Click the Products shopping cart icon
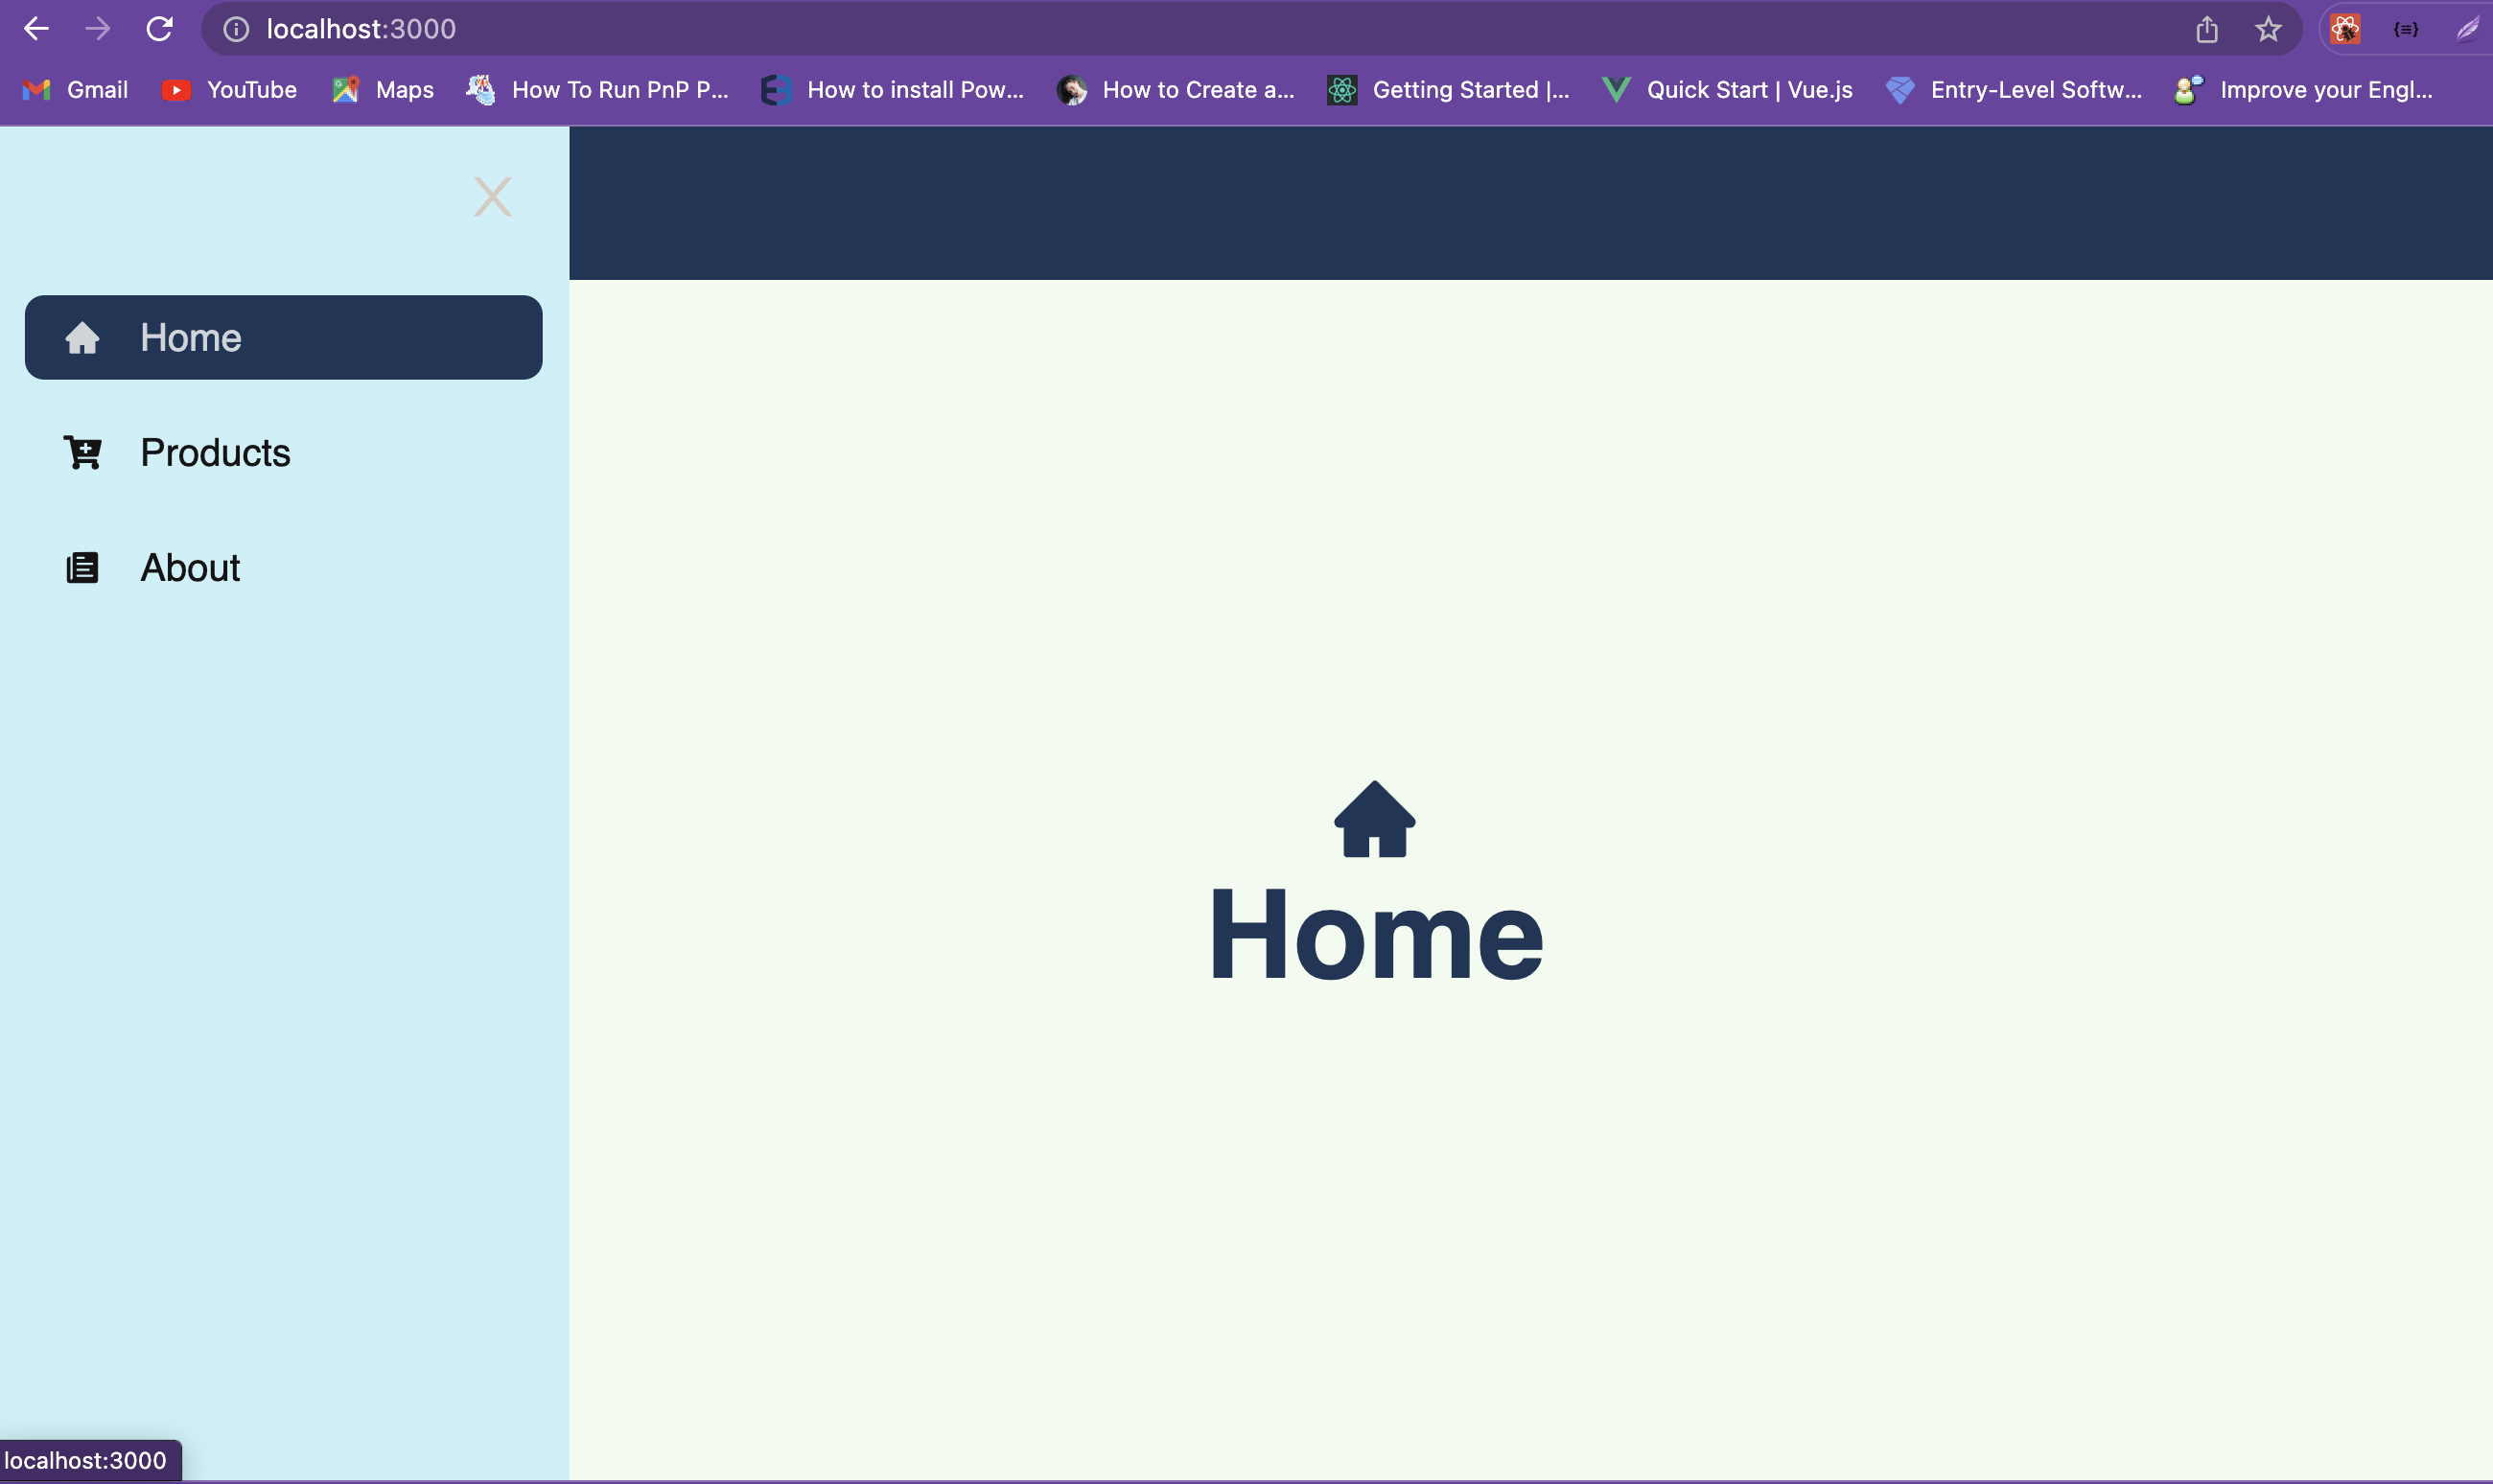The height and width of the screenshot is (1484, 2493). click(x=83, y=451)
